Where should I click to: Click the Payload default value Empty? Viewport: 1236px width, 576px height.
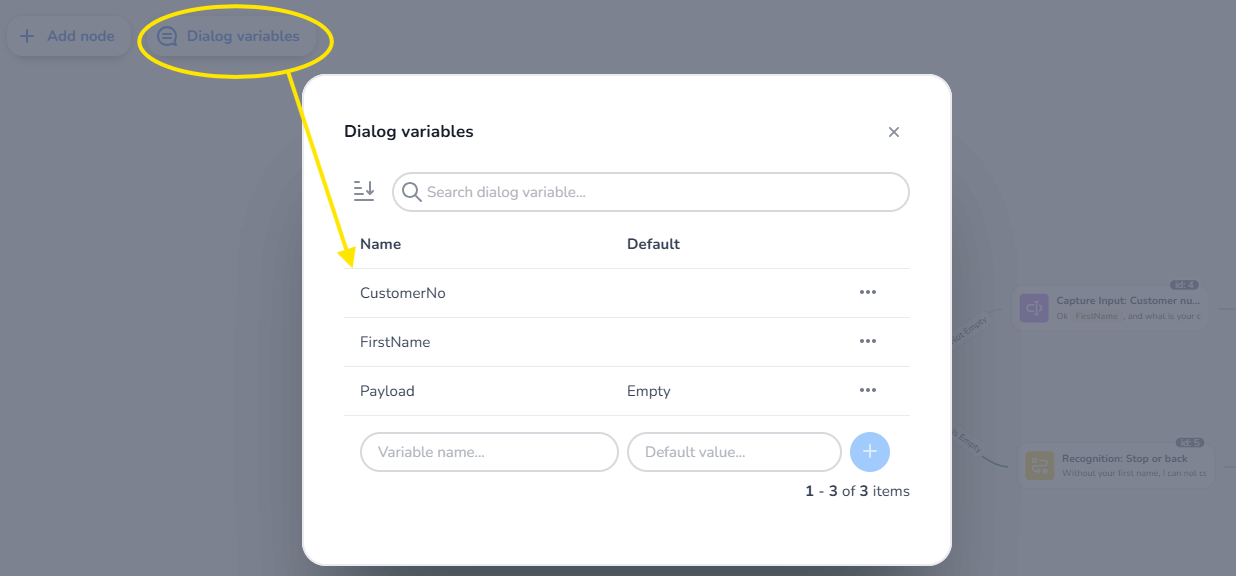(648, 391)
